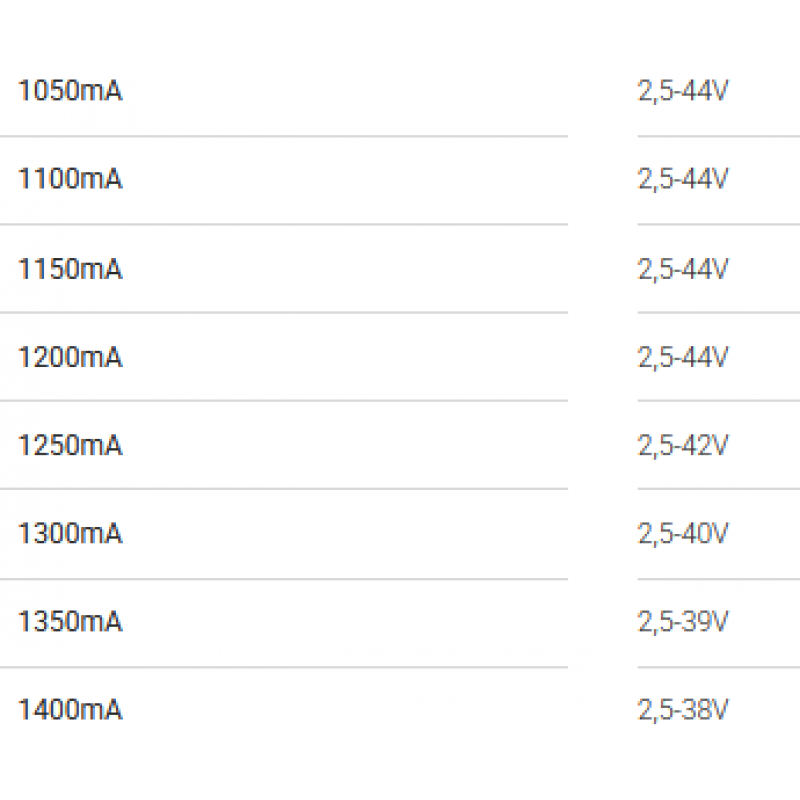The height and width of the screenshot is (800, 800).
Task: Click the separator line under the 2,5-40V value
Action: click(x=718, y=578)
